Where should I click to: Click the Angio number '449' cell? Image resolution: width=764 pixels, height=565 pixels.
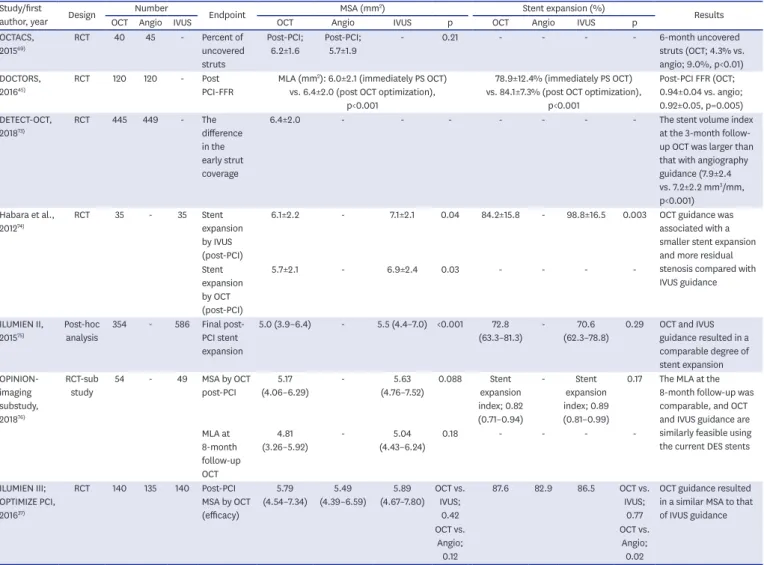click(150, 119)
